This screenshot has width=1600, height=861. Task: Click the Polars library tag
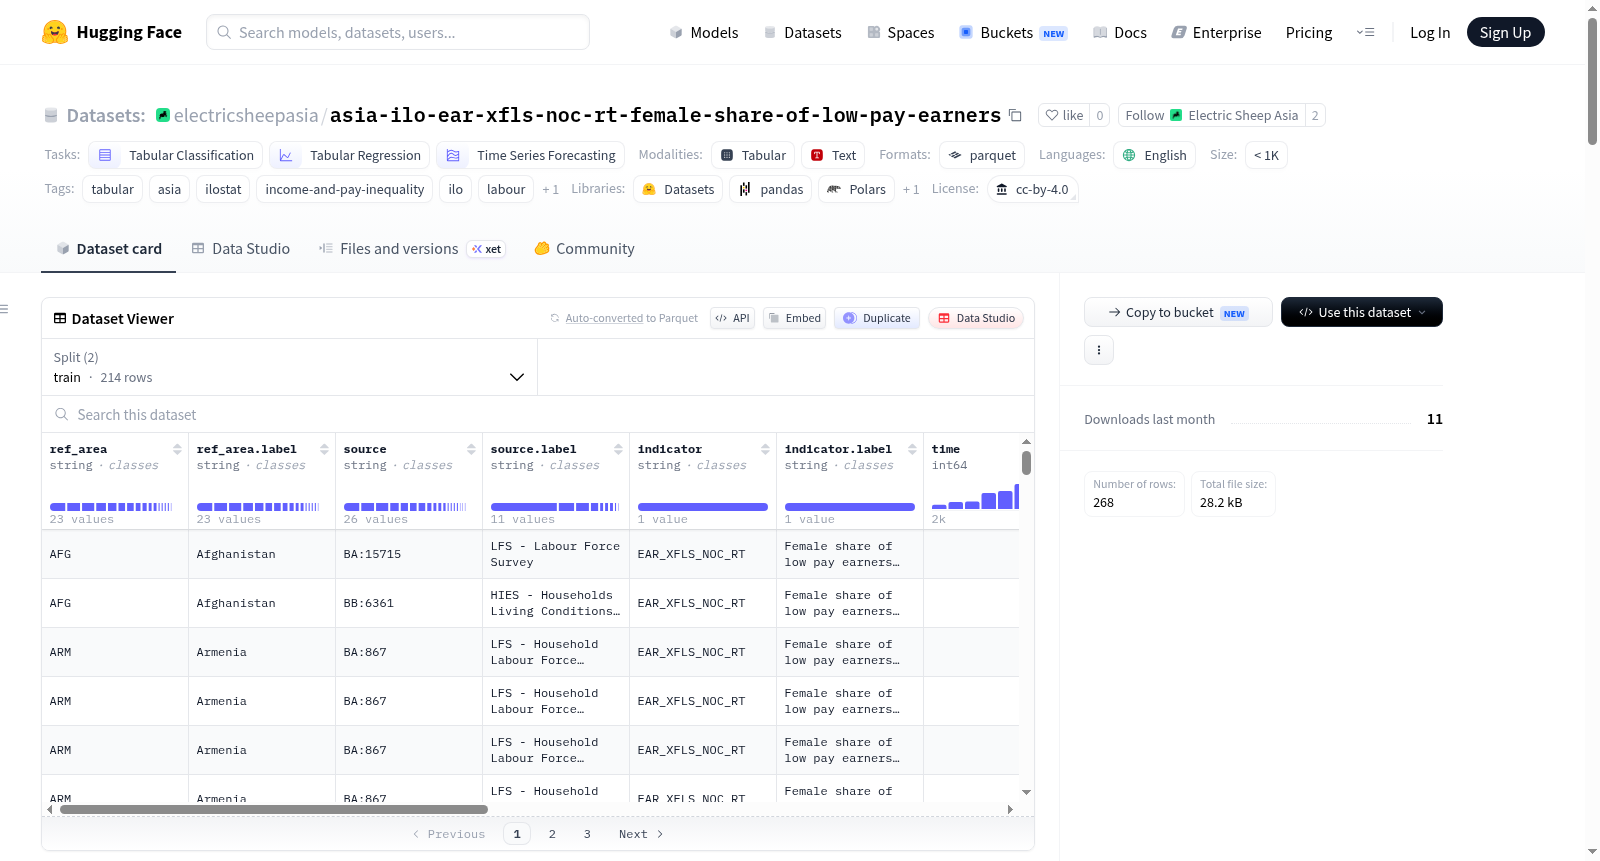pyautogui.click(x=857, y=189)
